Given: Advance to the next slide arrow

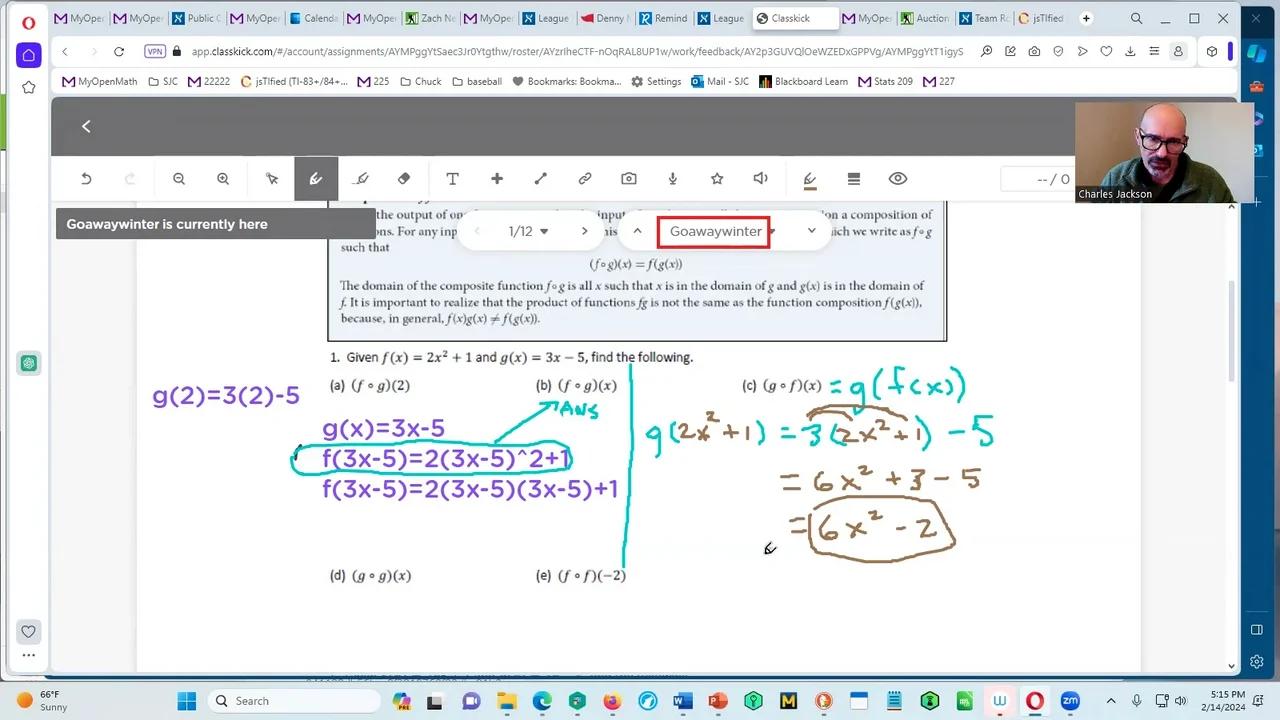Looking at the screenshot, I should coord(585,231).
